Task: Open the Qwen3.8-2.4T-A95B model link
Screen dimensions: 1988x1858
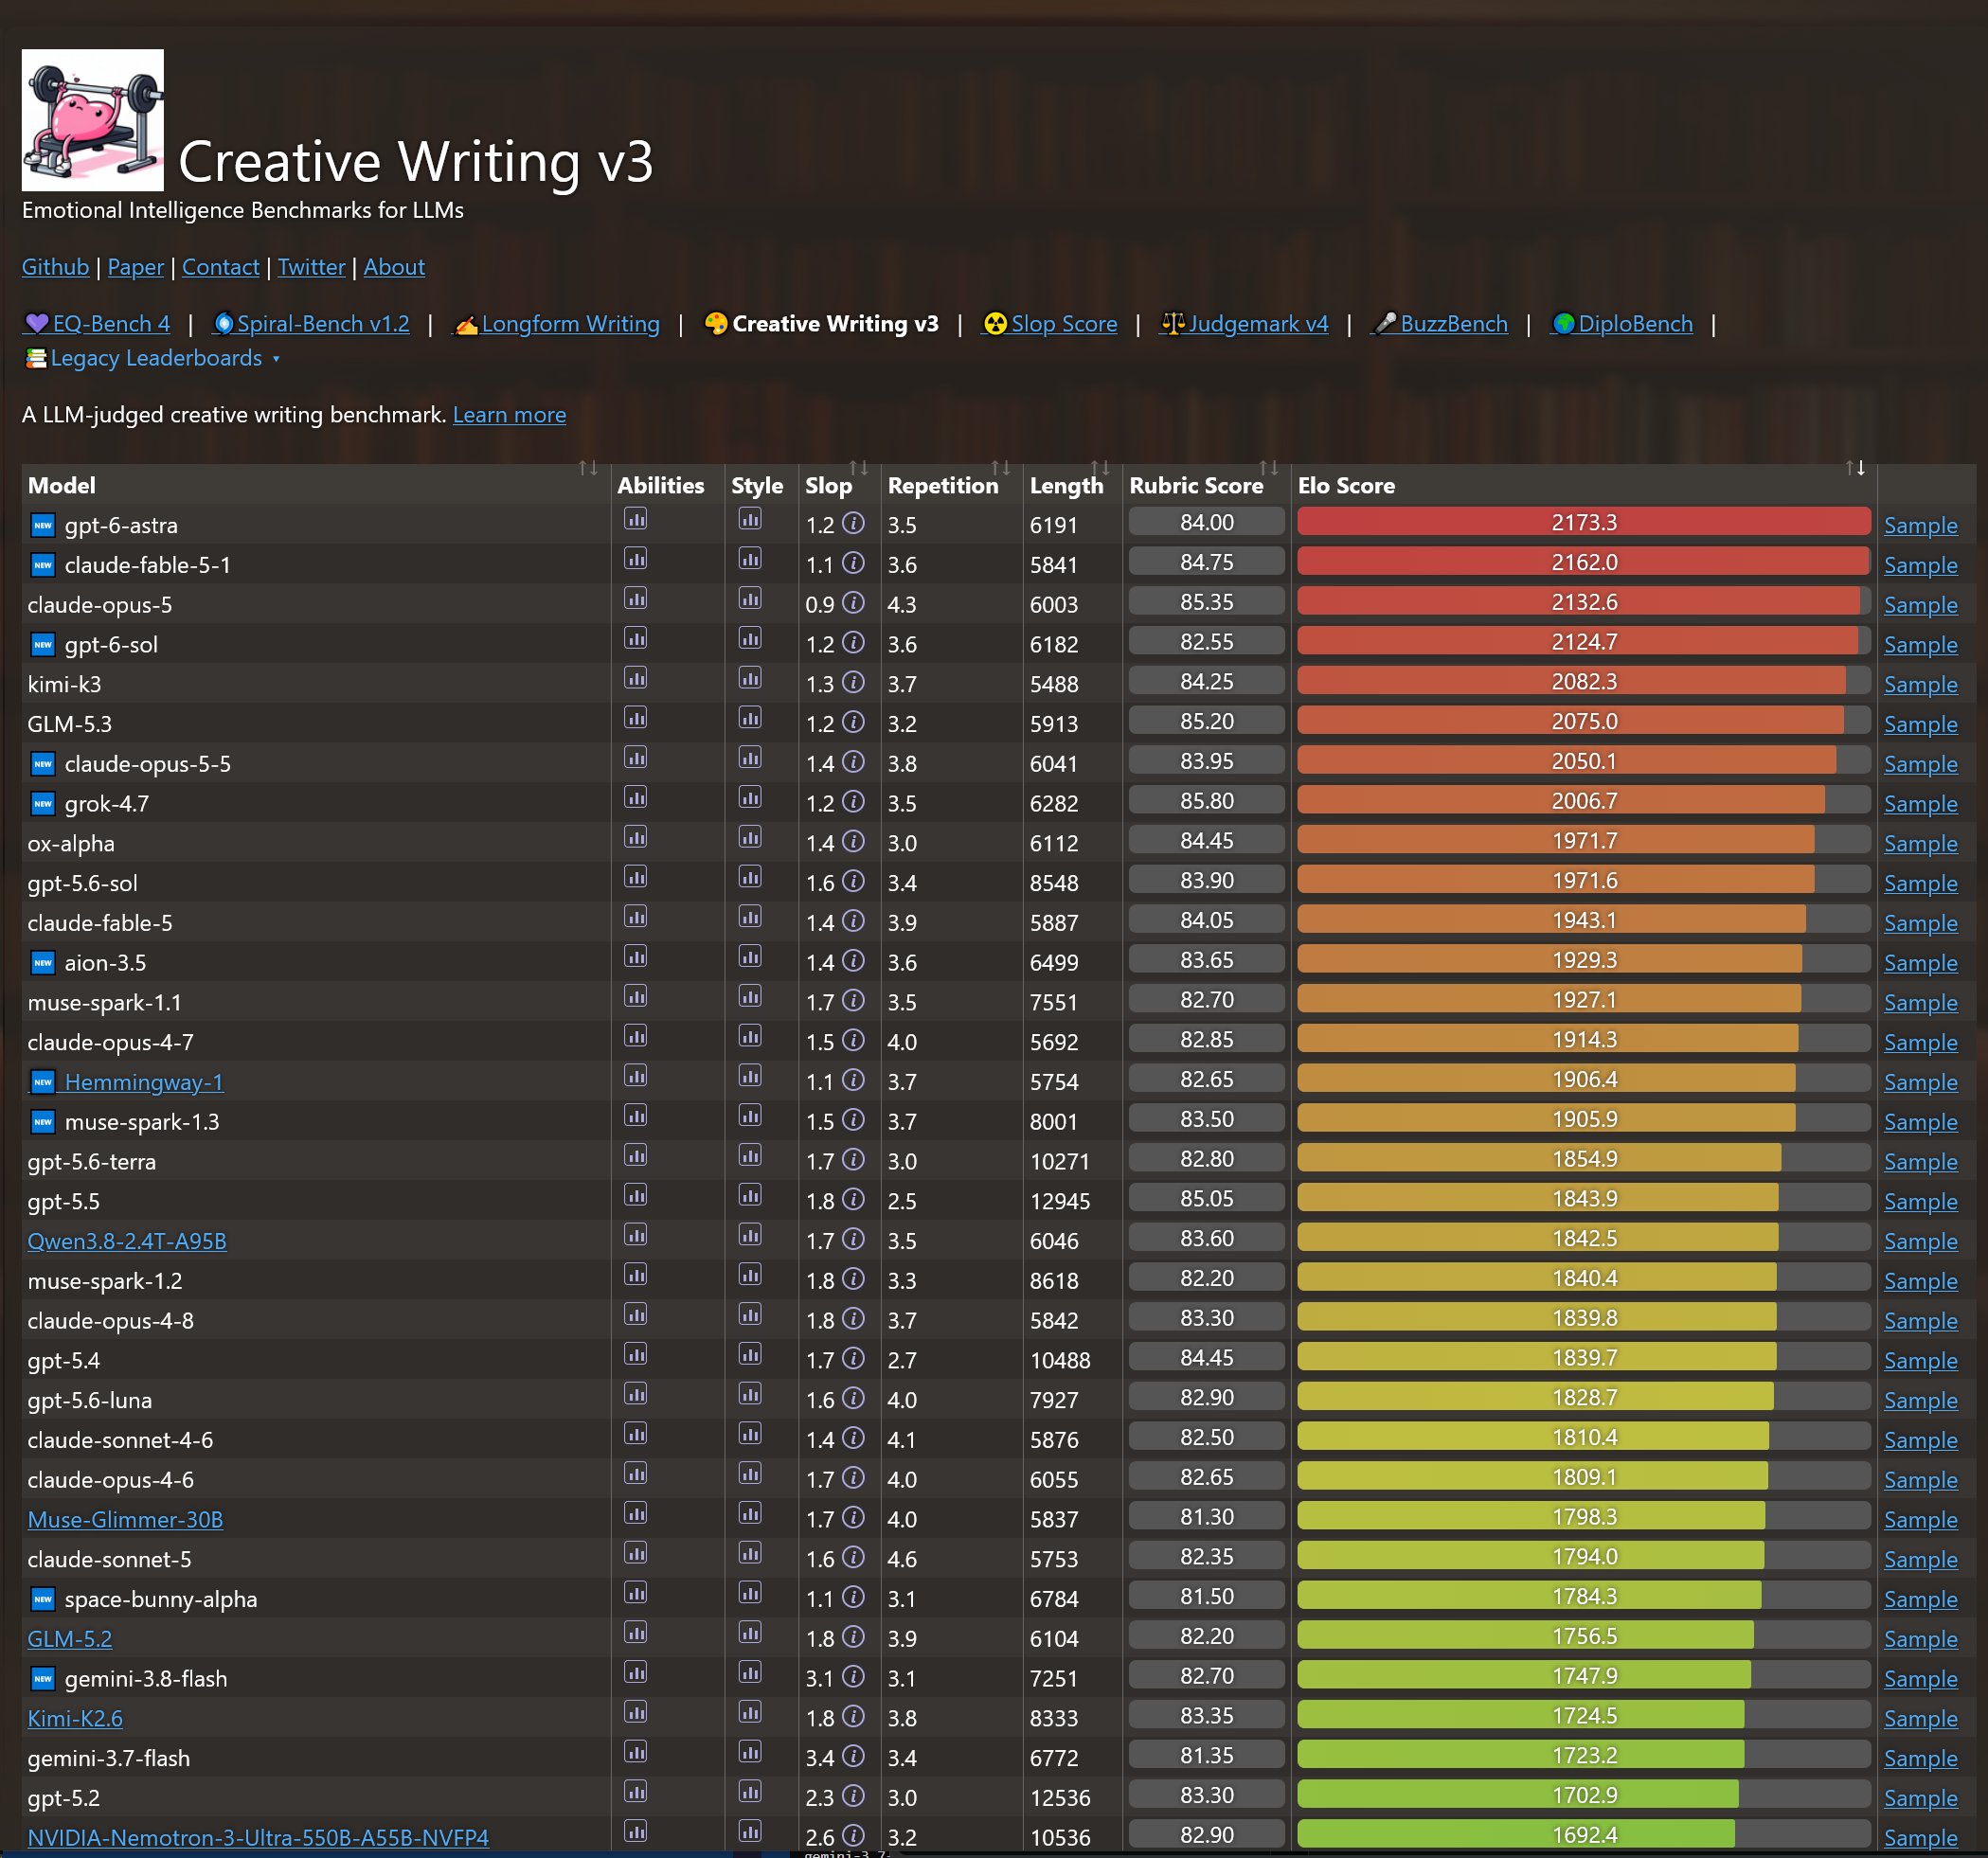Action: 127,1241
